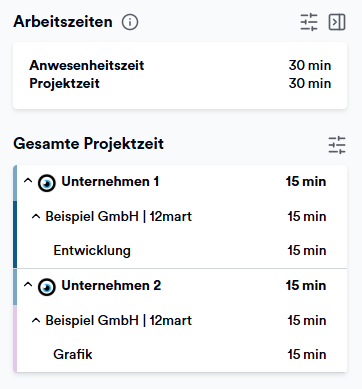
Task: Collapse the Unternehmen 1 group chevron
Action: (28, 181)
